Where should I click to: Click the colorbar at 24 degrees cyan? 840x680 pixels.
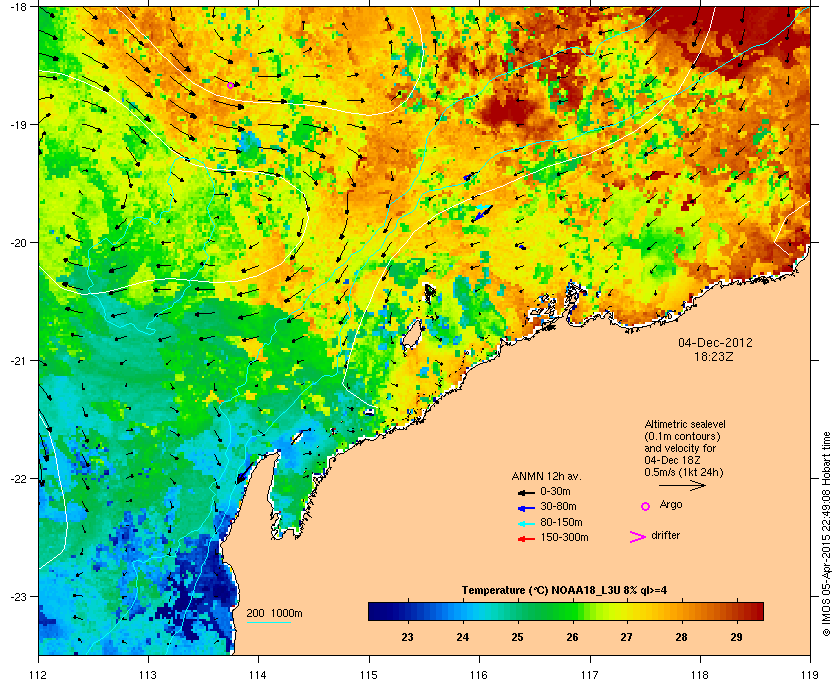point(462,611)
